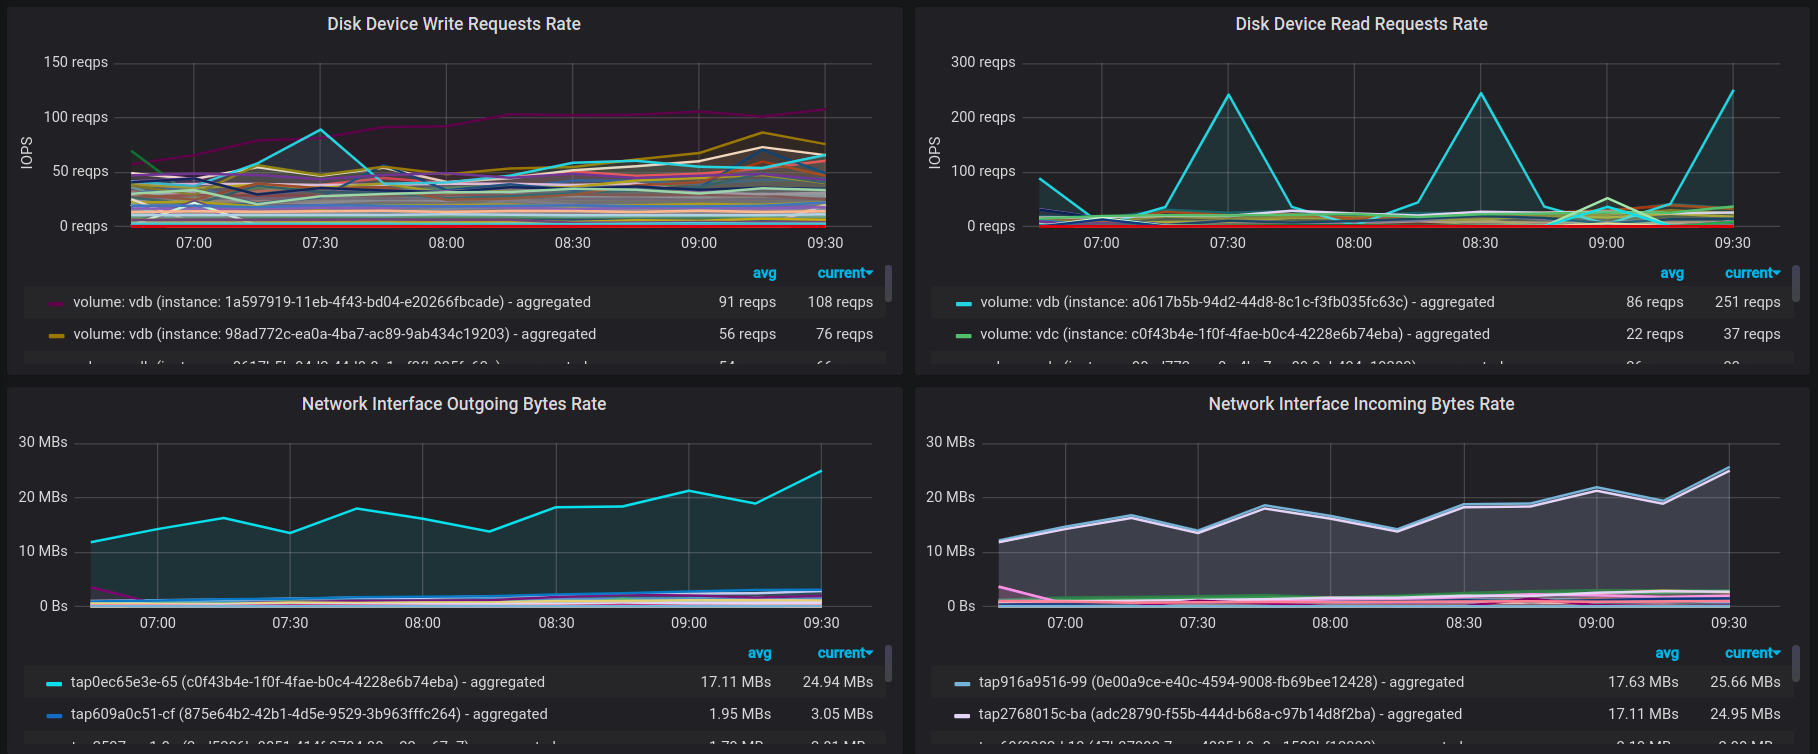
Task: Sort incoming bytes legend by avg column
Action: click(x=1667, y=653)
